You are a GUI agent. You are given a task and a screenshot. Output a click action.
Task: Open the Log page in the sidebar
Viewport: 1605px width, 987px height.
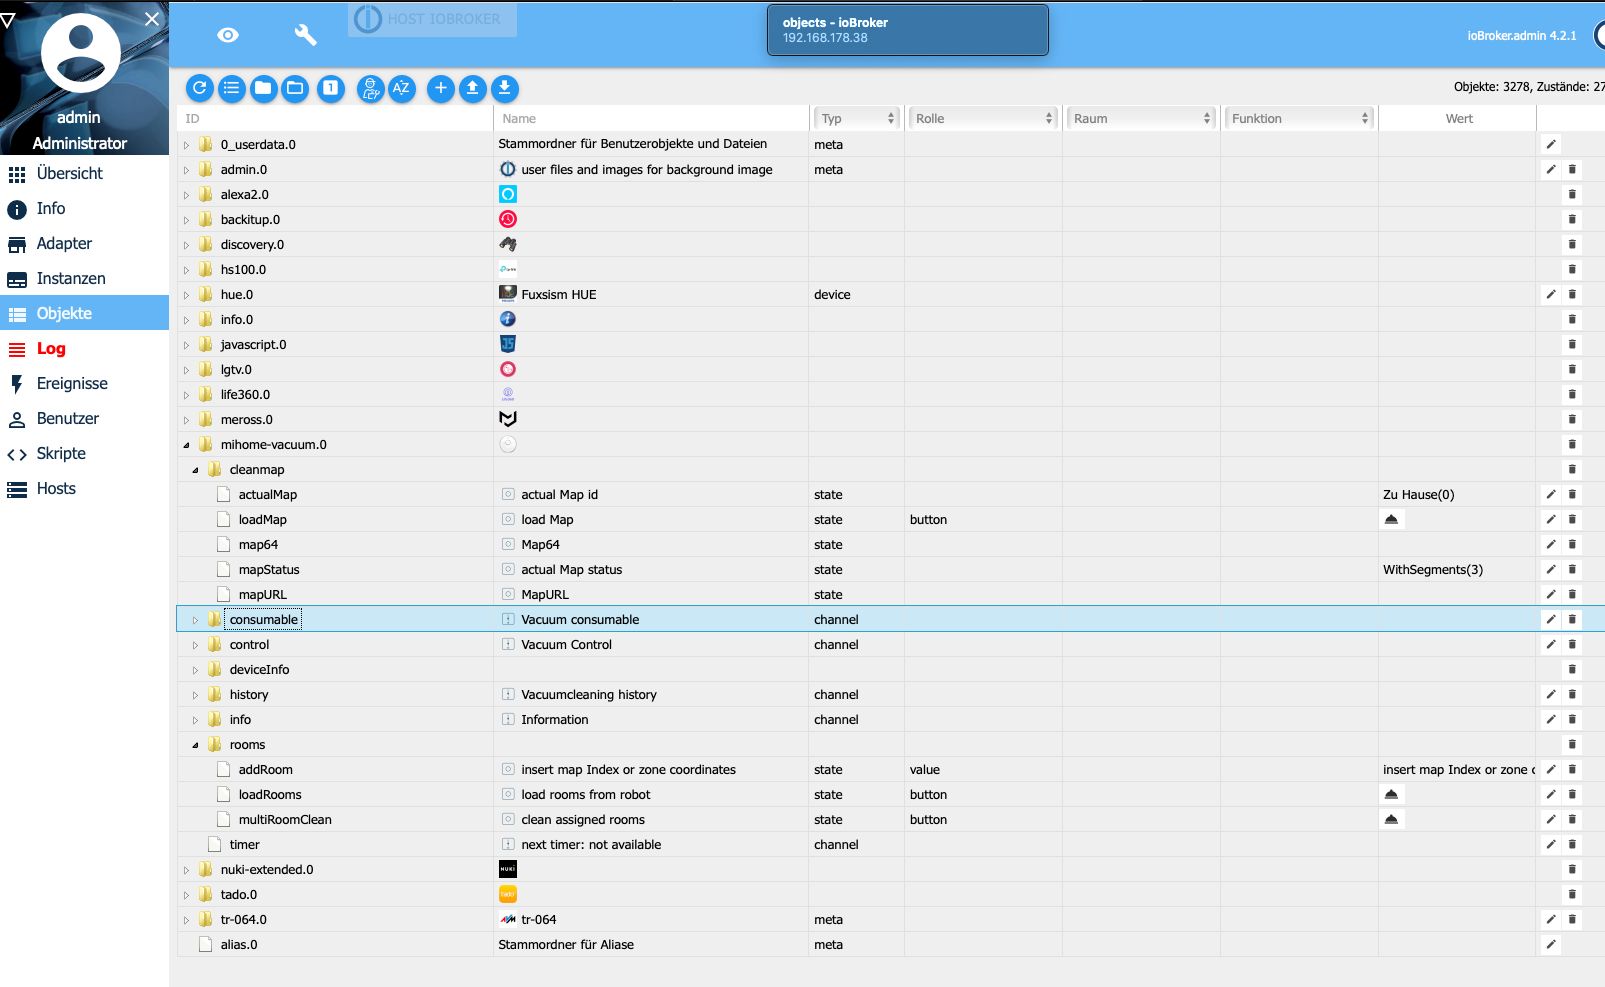point(84,348)
